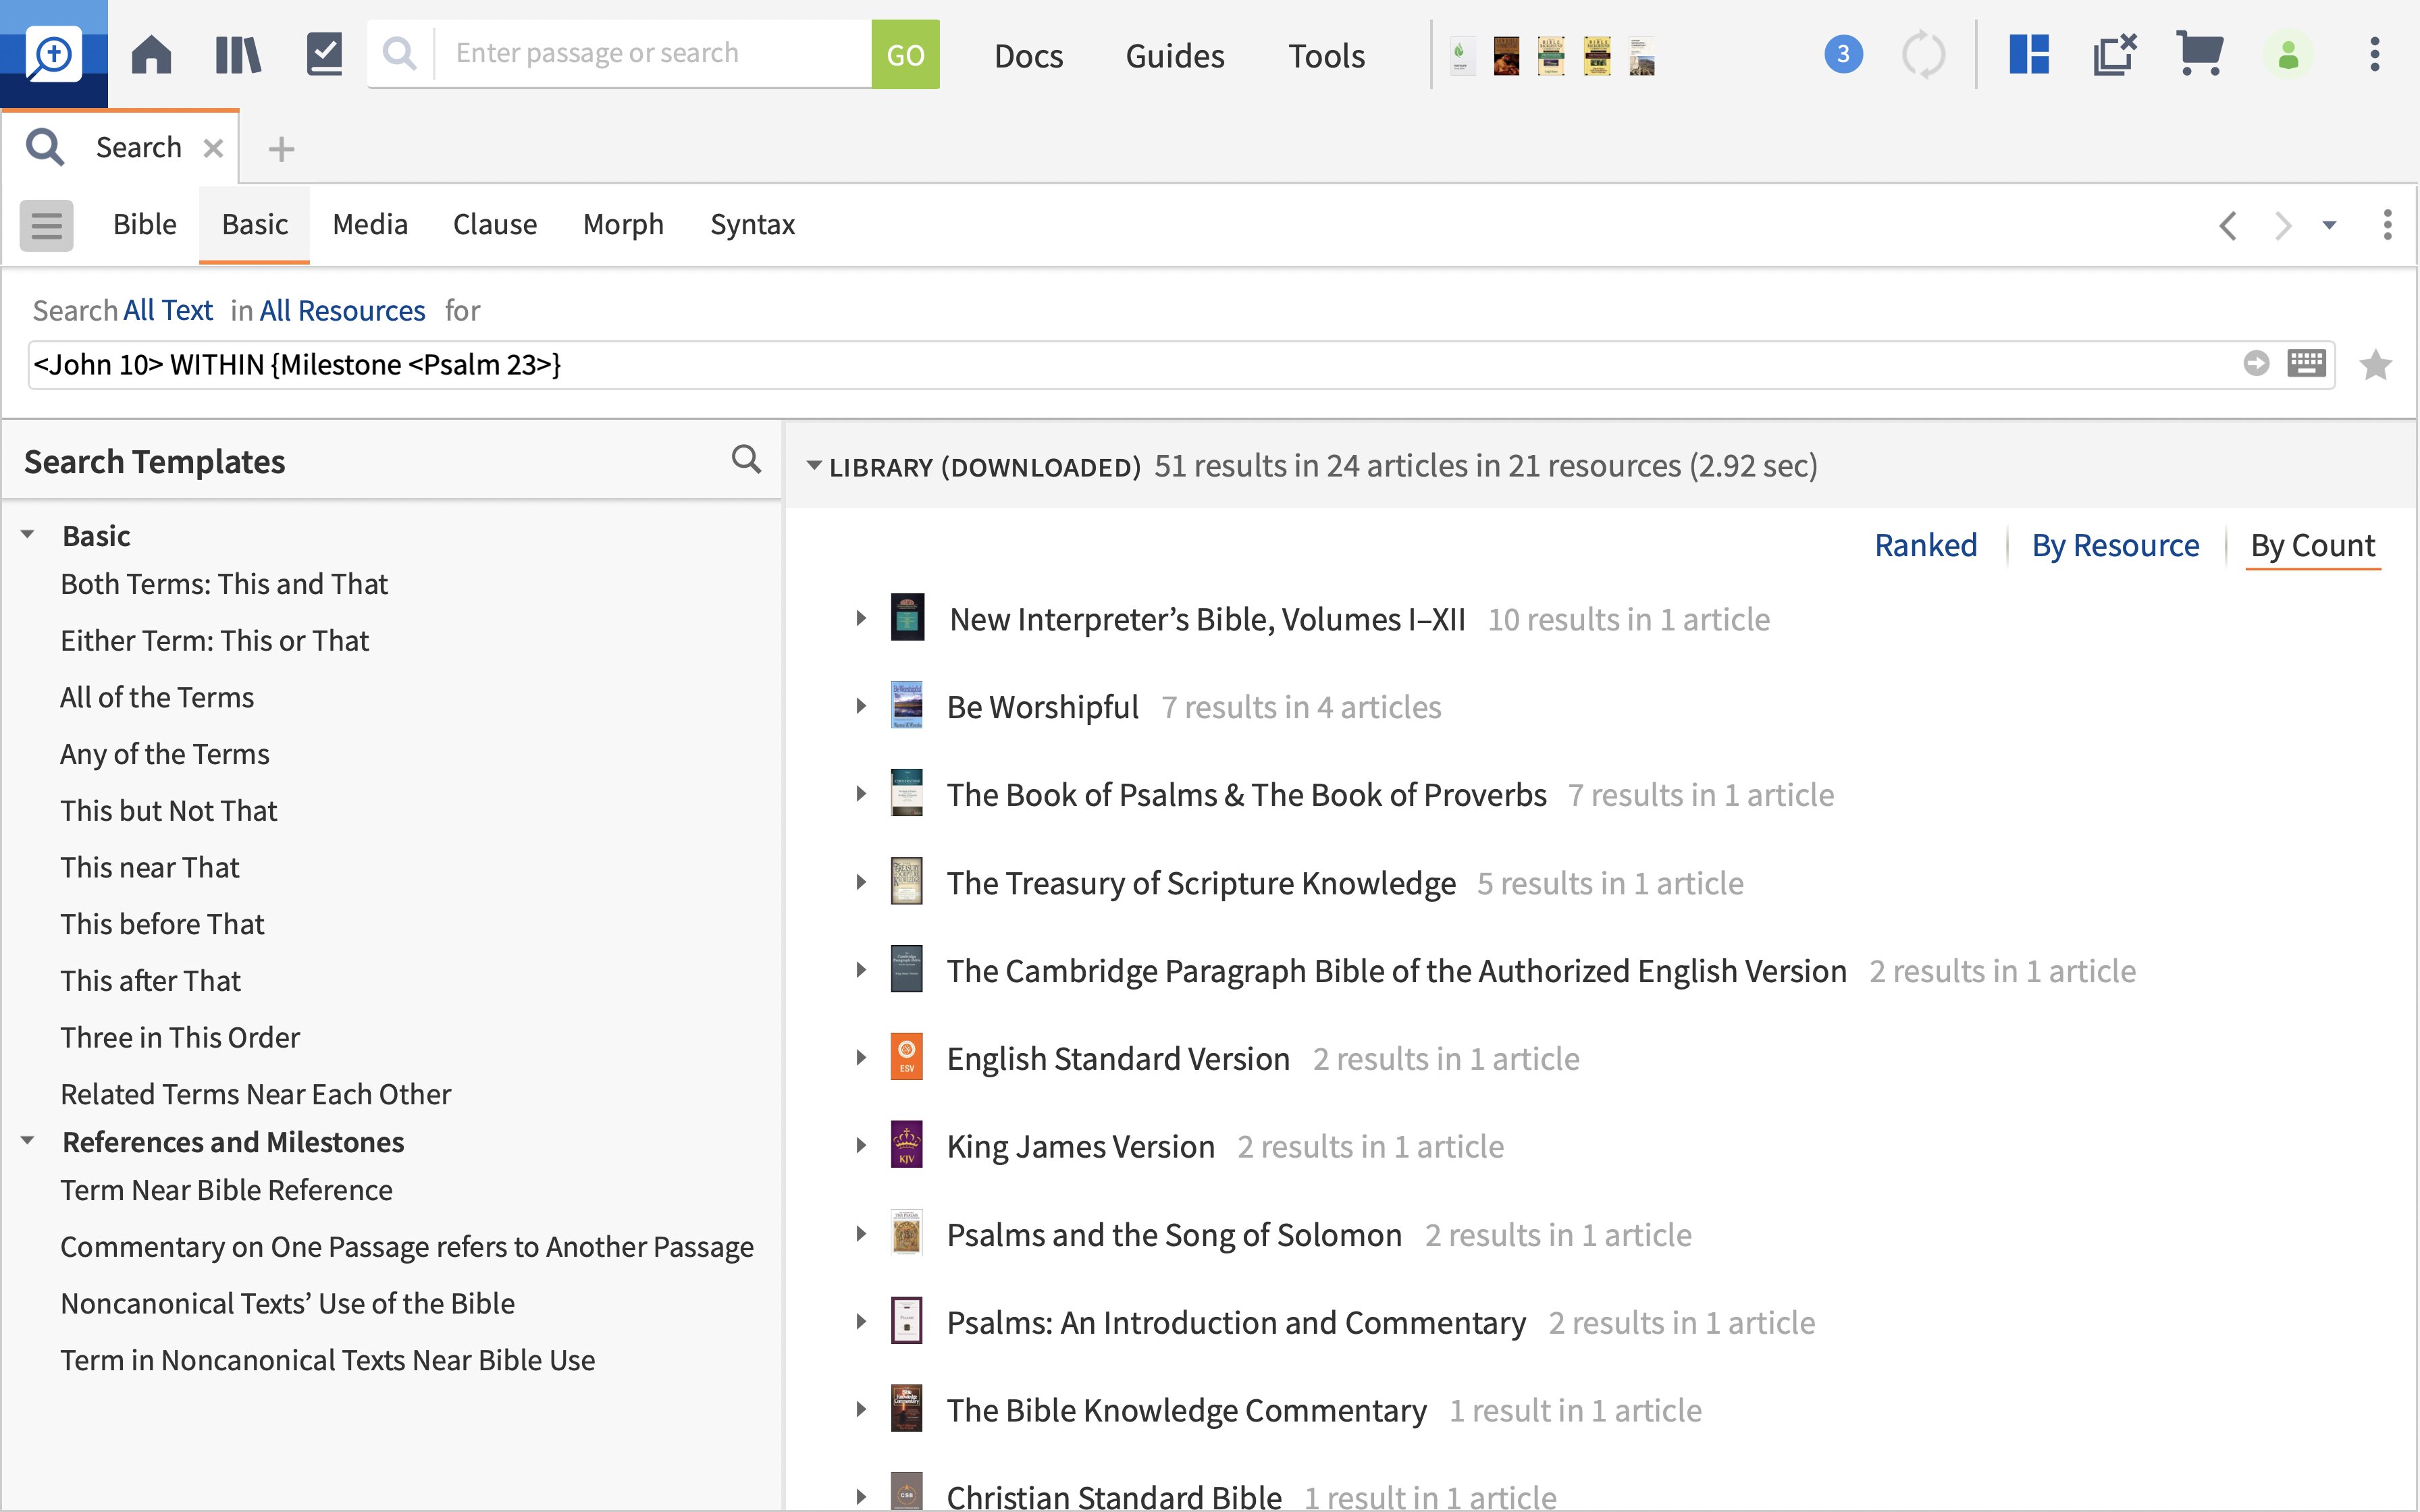Expand The Bible Knowledge Commentary results
This screenshot has height=1512, width=2420.
click(861, 1410)
